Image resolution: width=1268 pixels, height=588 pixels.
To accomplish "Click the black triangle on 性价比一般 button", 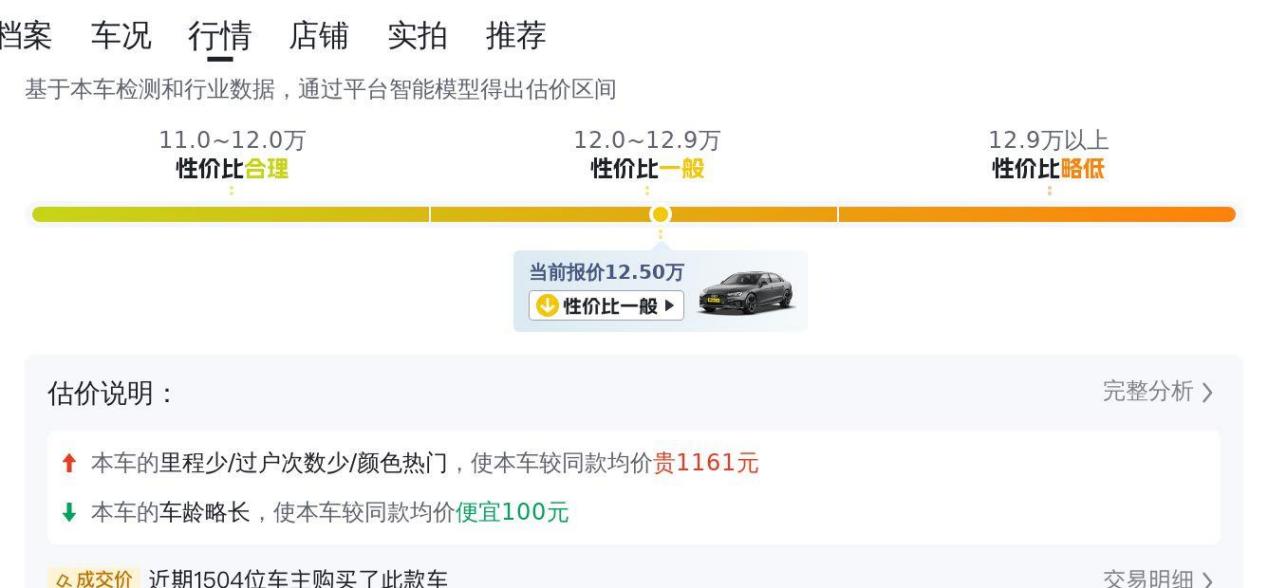I will pyautogui.click(x=669, y=306).
